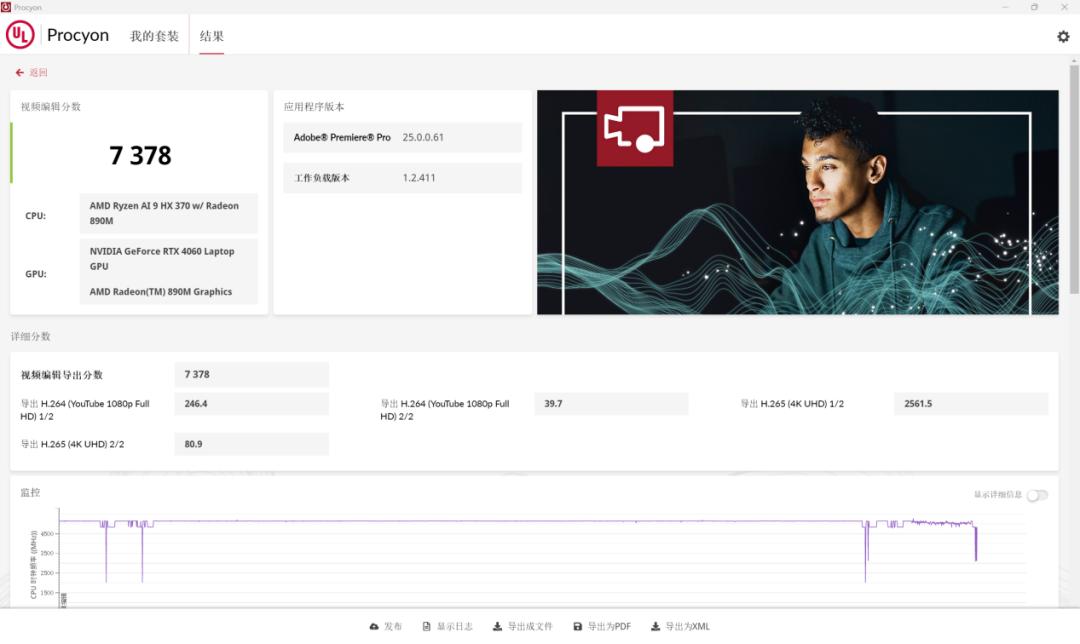This screenshot has height=644, width=1080.
Task: Switch to the 结果 tab
Action: click(x=211, y=36)
